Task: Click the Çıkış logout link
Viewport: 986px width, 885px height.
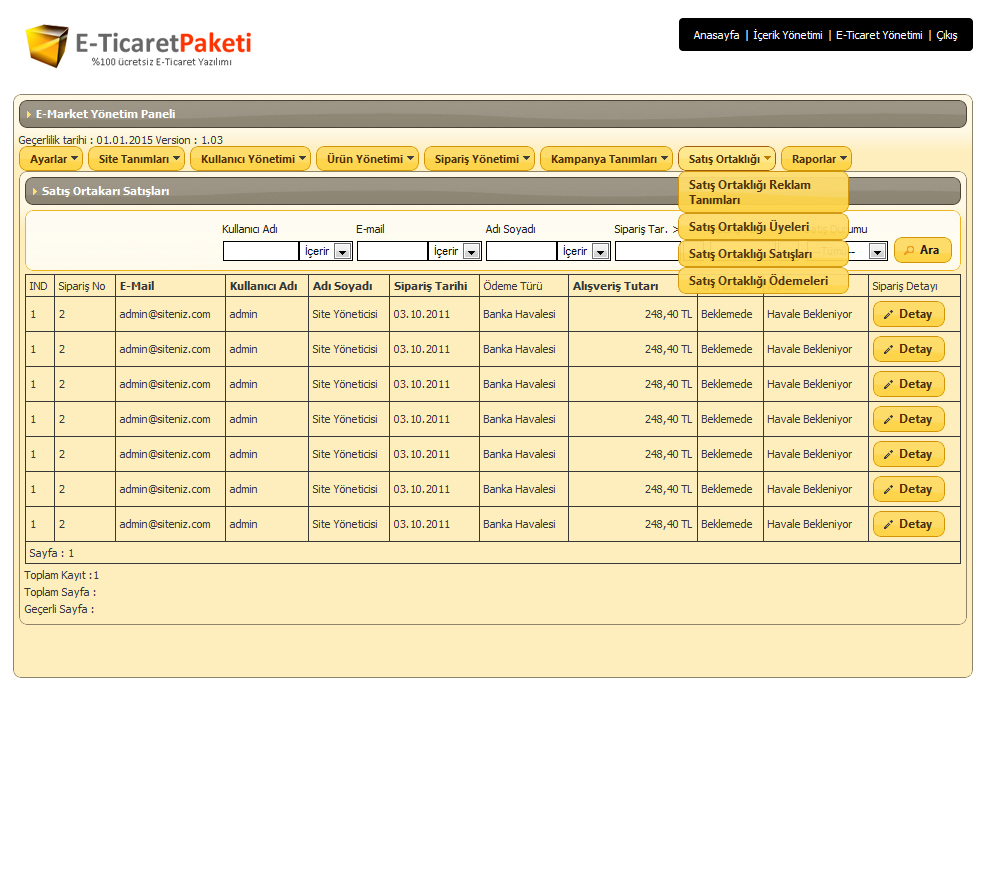Action: [946, 35]
